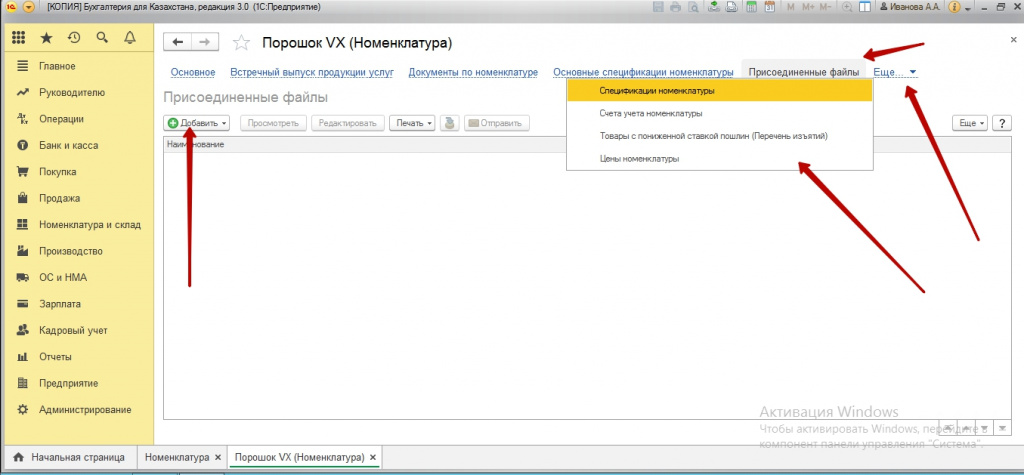Open Favorites star in sidebar panel
This screenshot has width=1024, height=475.
[x=46, y=38]
